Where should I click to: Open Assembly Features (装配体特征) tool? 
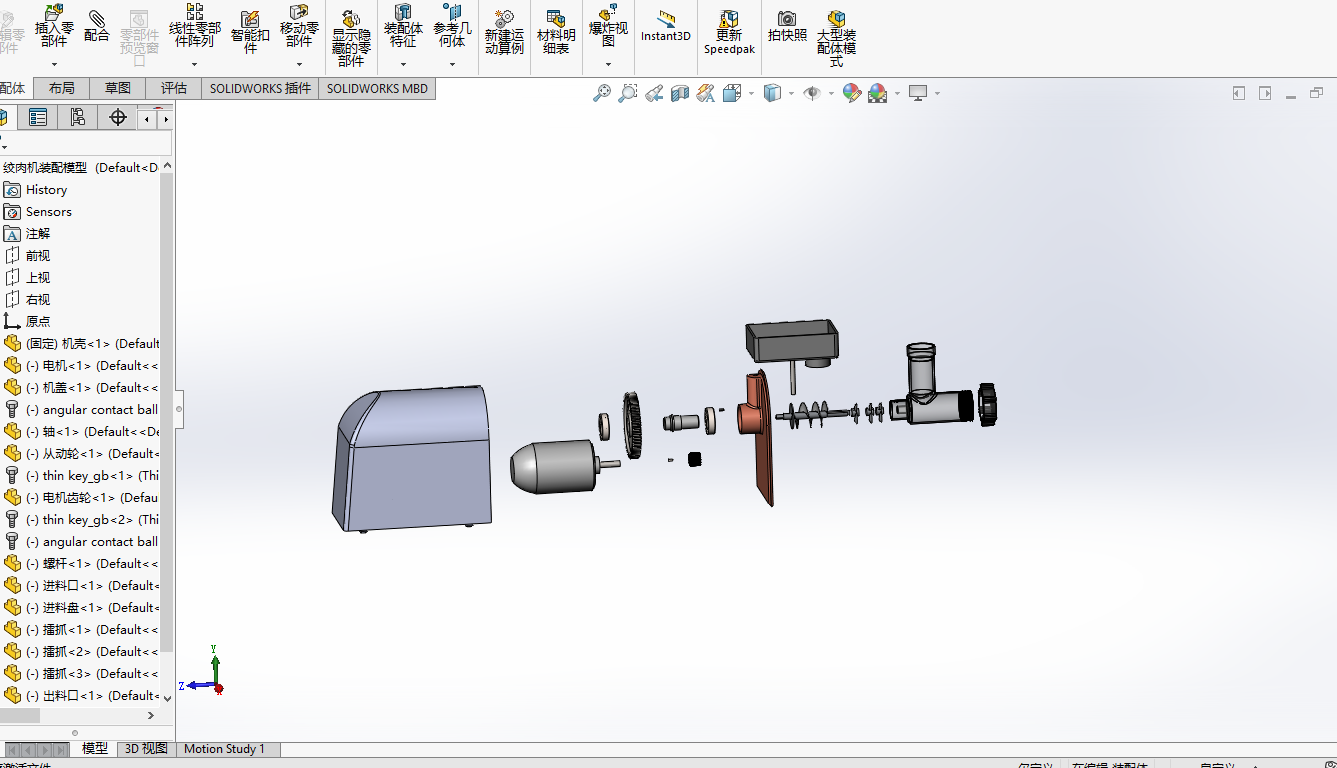(x=403, y=26)
